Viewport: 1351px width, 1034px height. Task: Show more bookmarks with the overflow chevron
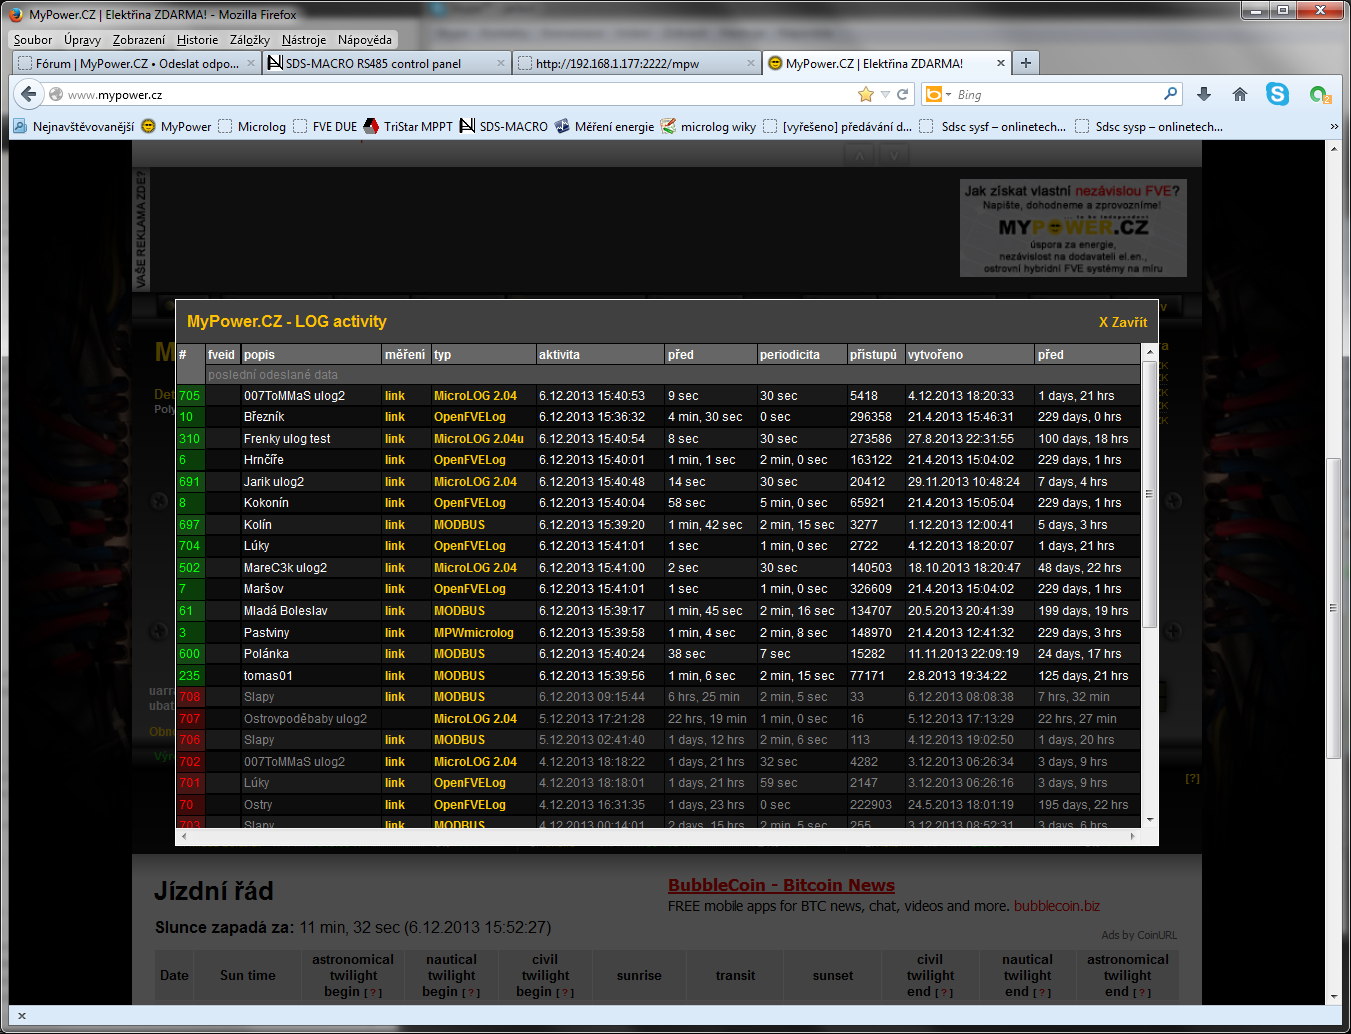point(1334,127)
